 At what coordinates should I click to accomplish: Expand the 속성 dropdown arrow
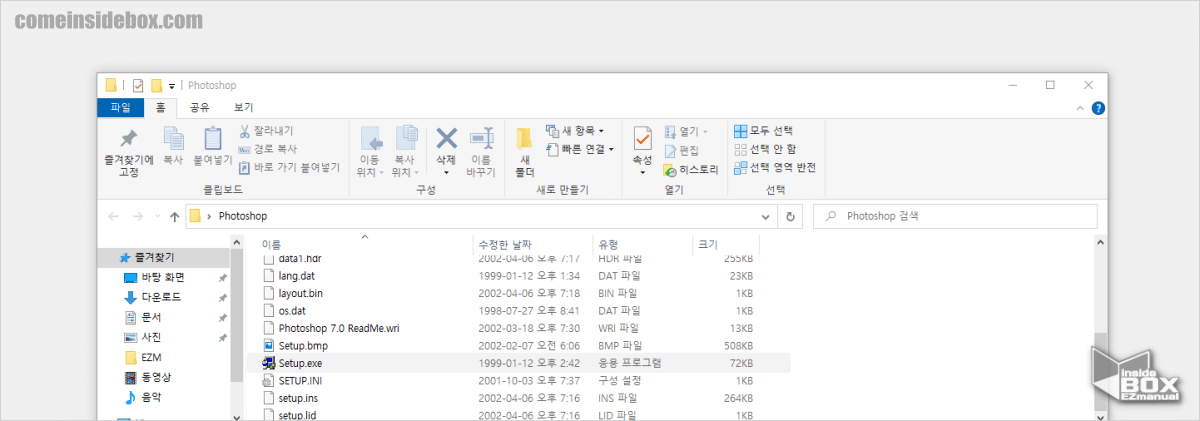pyautogui.click(x=642, y=173)
